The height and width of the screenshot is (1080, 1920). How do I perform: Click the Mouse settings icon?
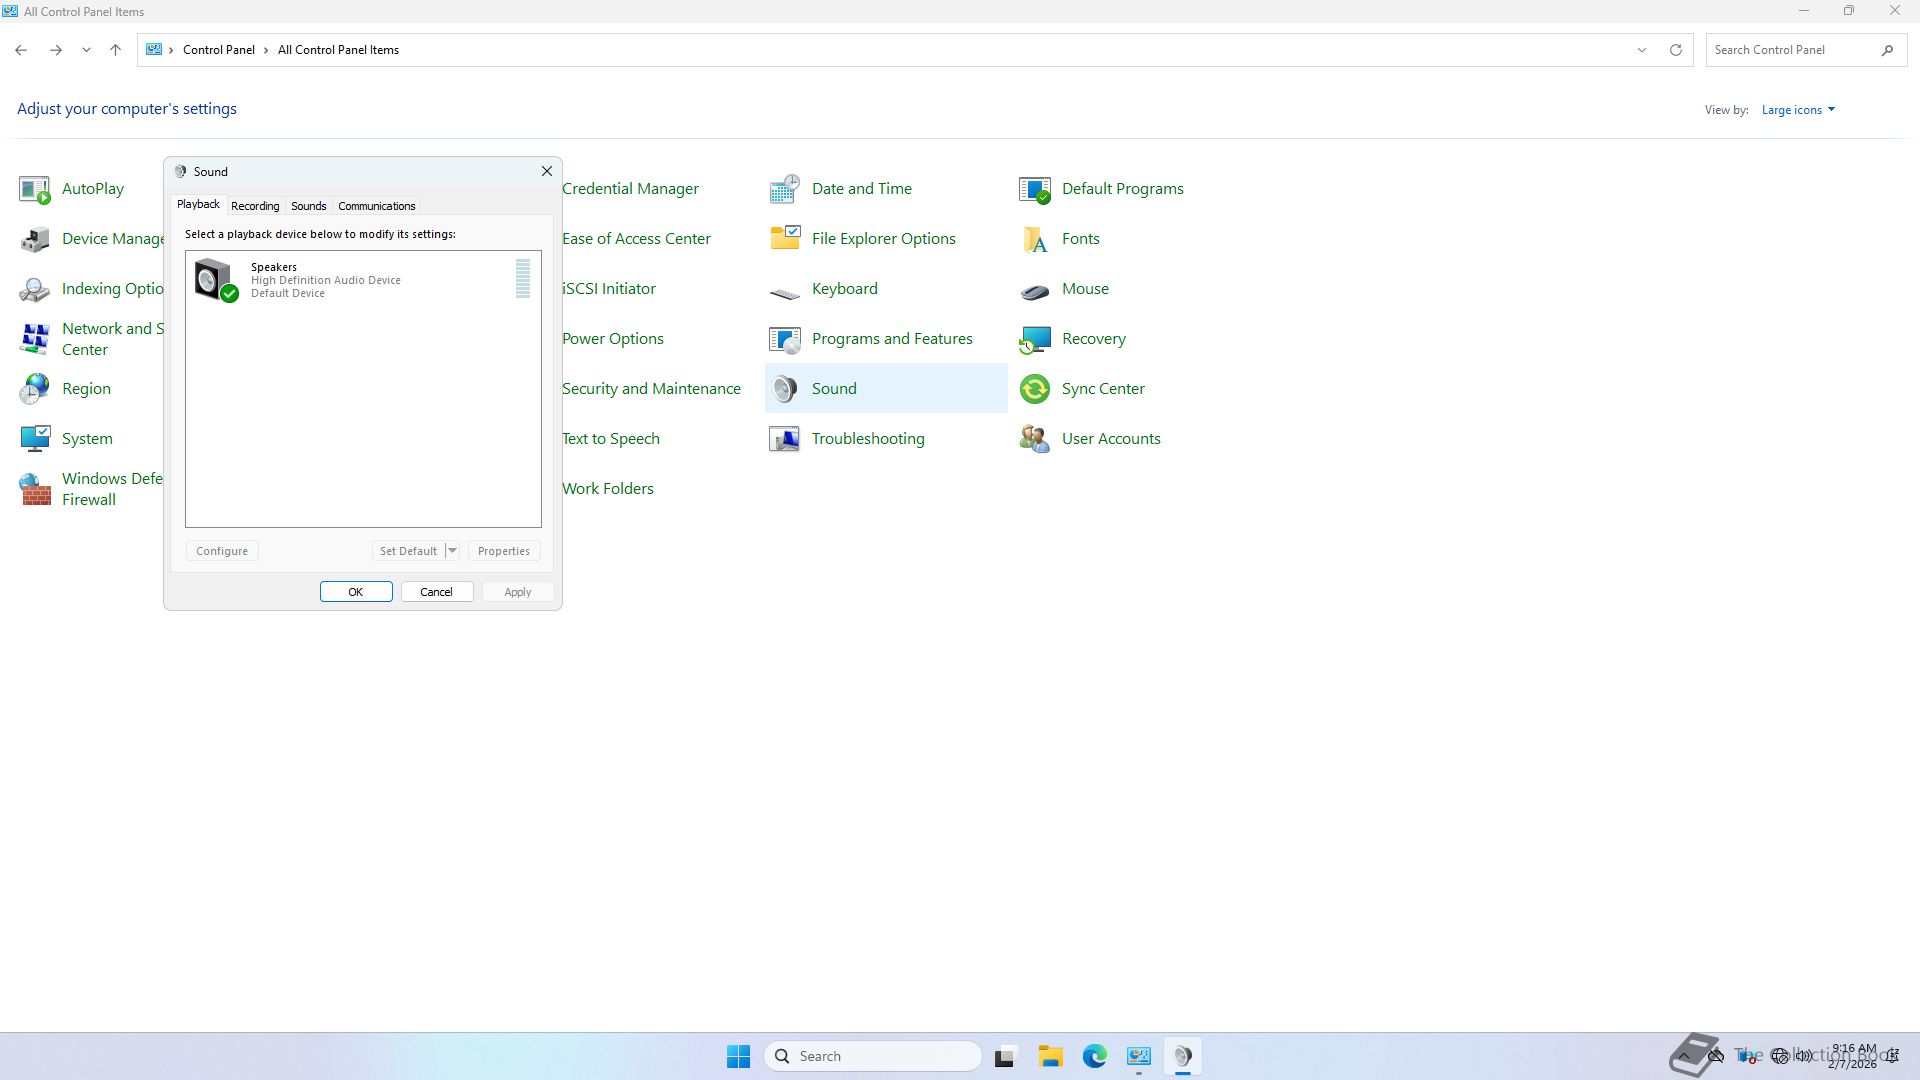coord(1035,289)
